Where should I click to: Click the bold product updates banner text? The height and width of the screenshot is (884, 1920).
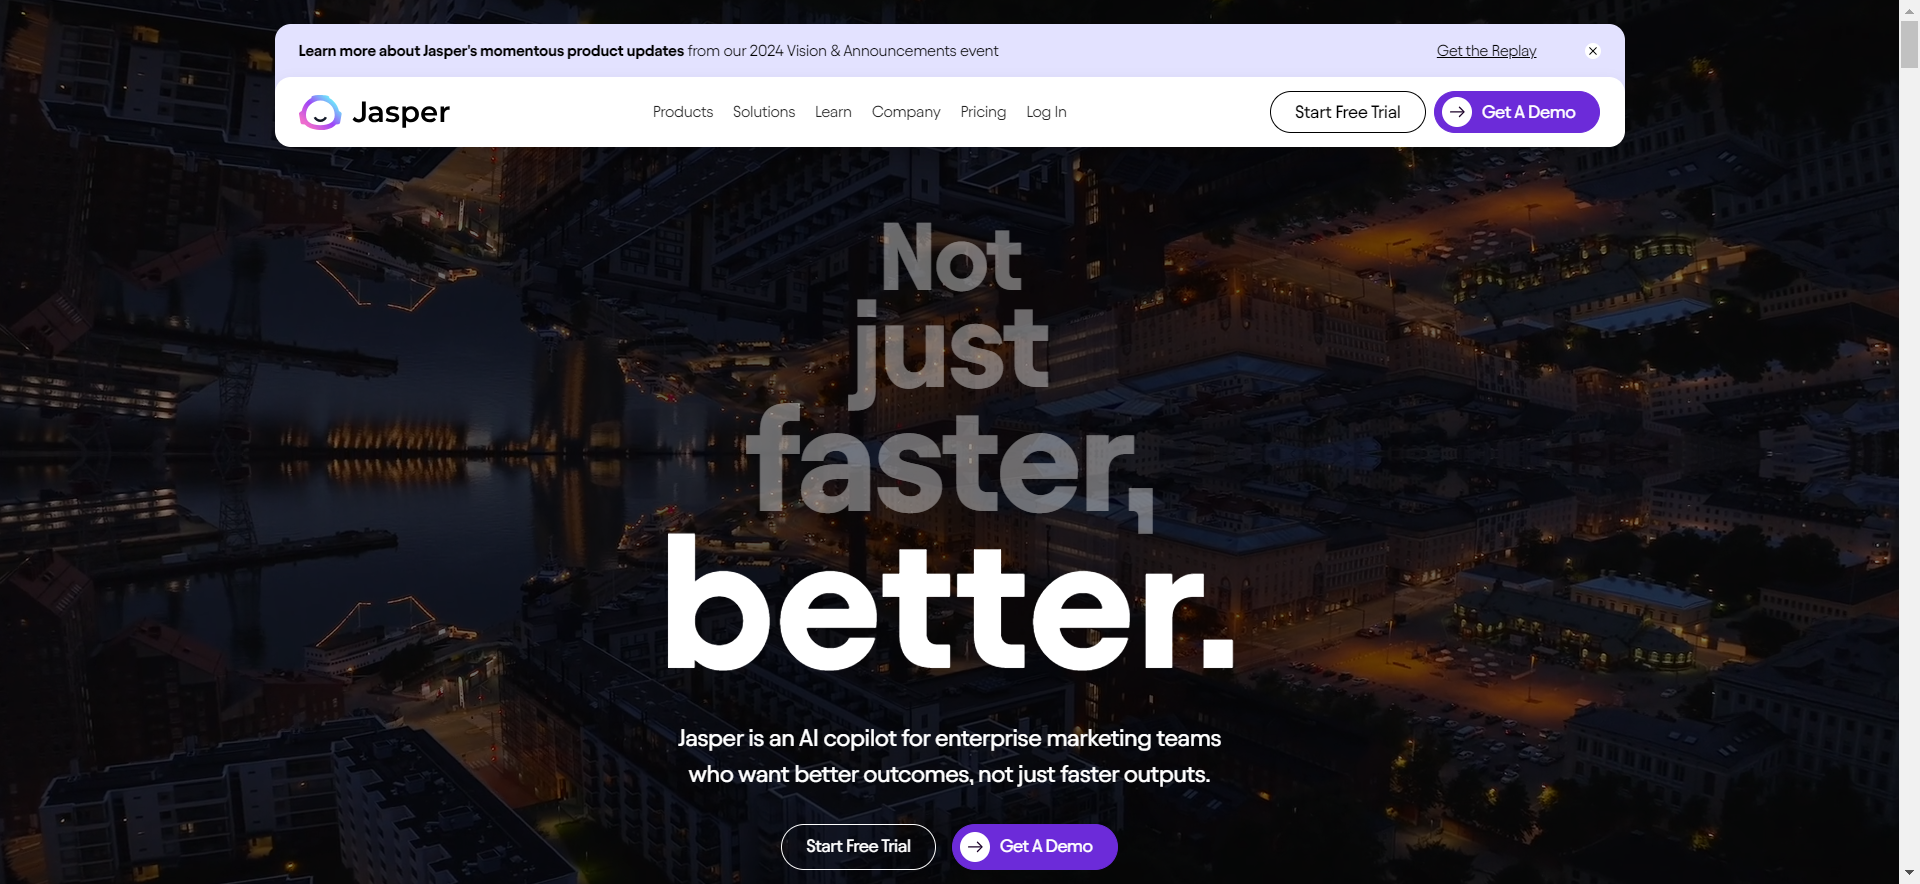click(491, 51)
